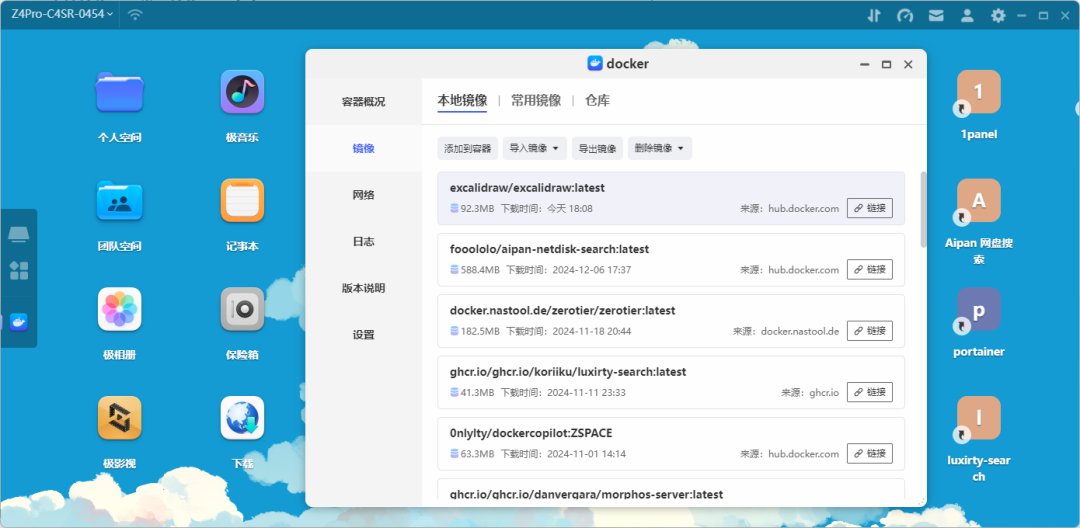Click the 添加到容器 button
1080x528 pixels.
click(x=468, y=148)
